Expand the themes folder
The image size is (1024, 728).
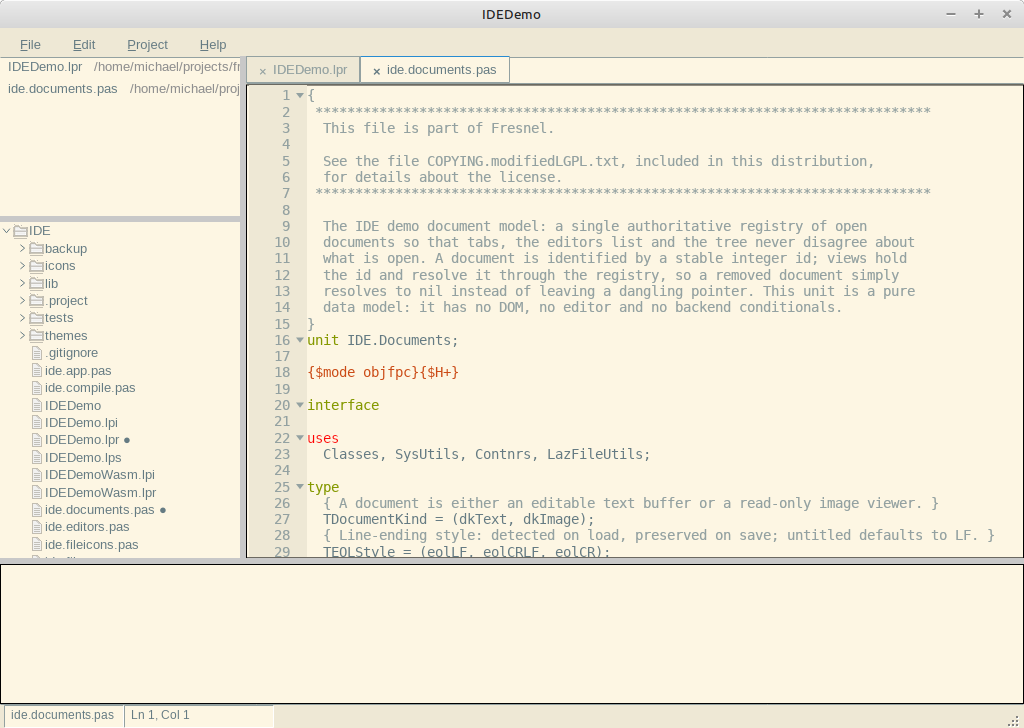pos(22,335)
